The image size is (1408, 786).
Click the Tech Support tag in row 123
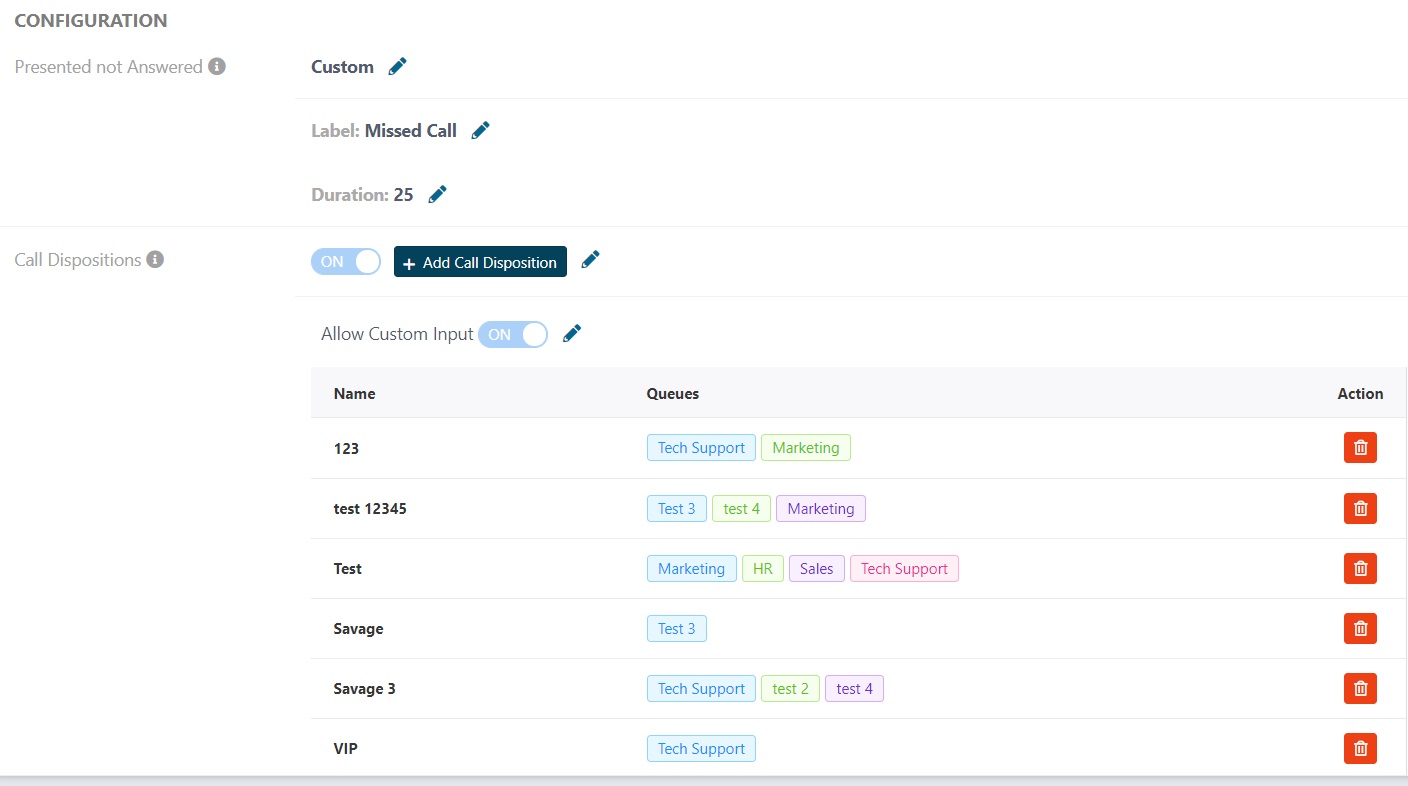(701, 448)
